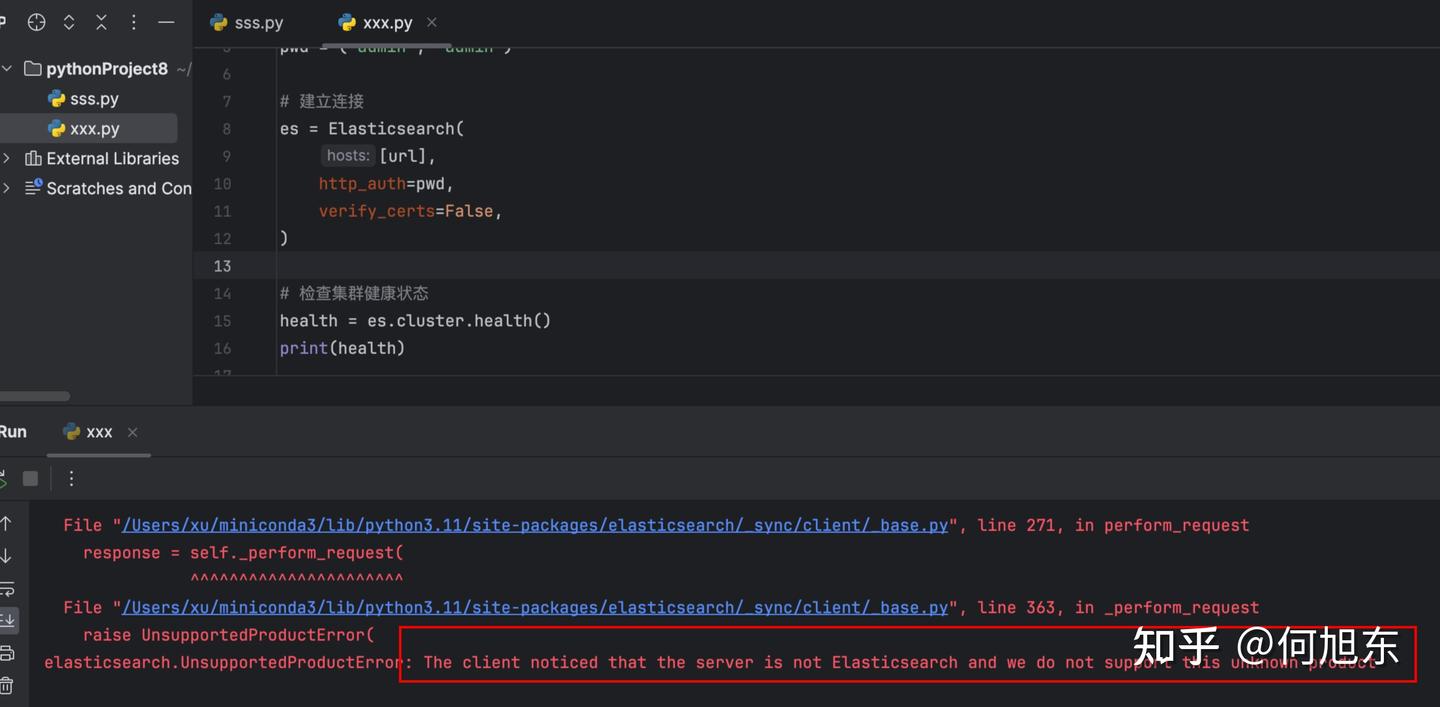Screen dimensions: 1440x707
Task: Click the Collapse All icon in Project panel
Action: (101, 22)
